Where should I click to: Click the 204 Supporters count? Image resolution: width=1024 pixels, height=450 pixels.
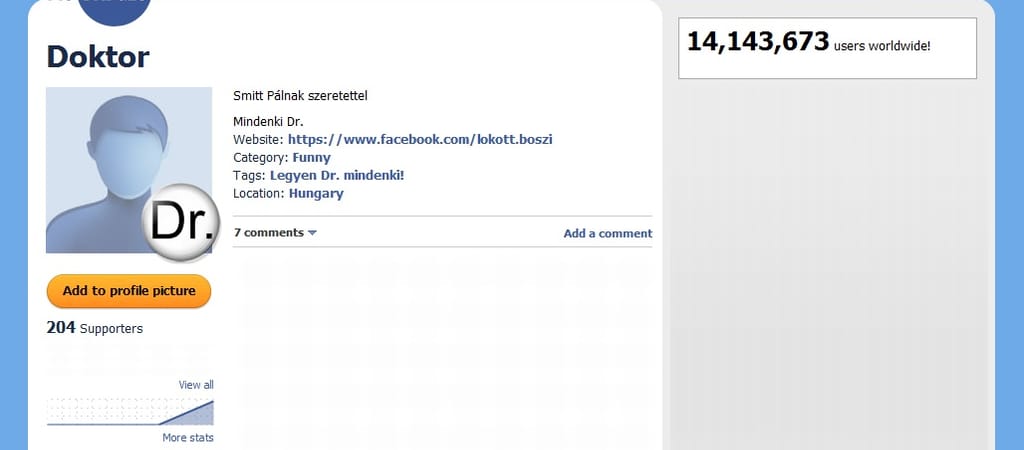click(x=94, y=328)
